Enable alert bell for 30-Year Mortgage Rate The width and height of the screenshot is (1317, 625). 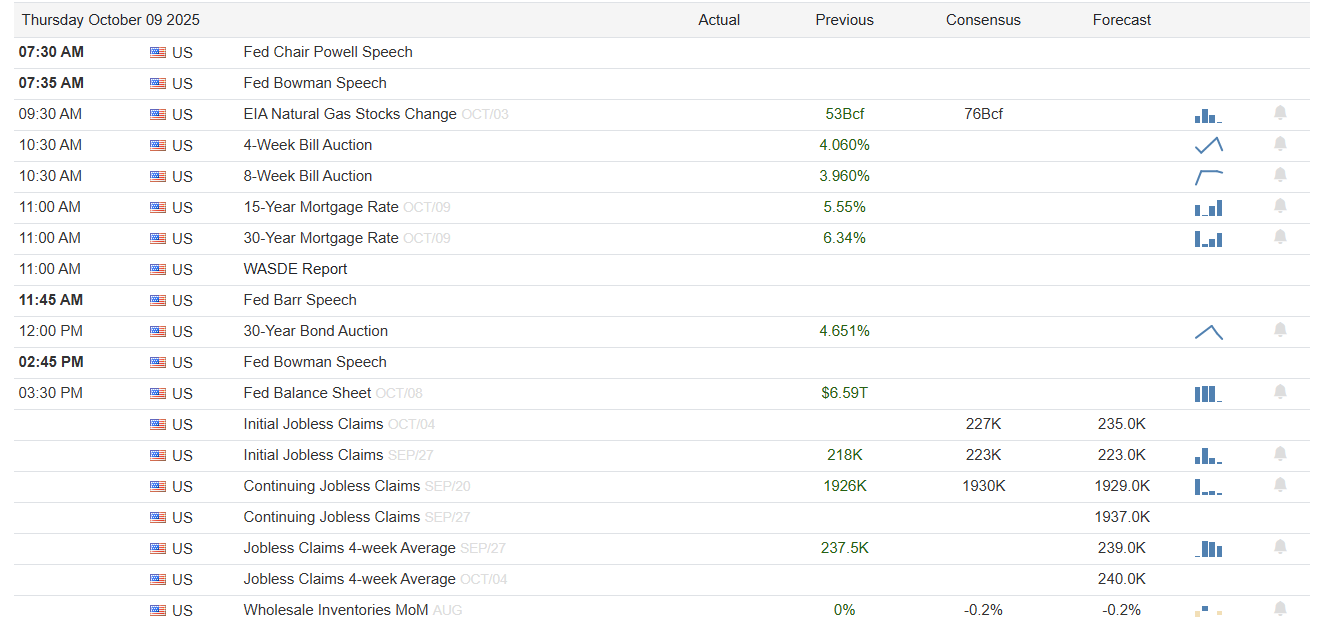pyautogui.click(x=1280, y=237)
